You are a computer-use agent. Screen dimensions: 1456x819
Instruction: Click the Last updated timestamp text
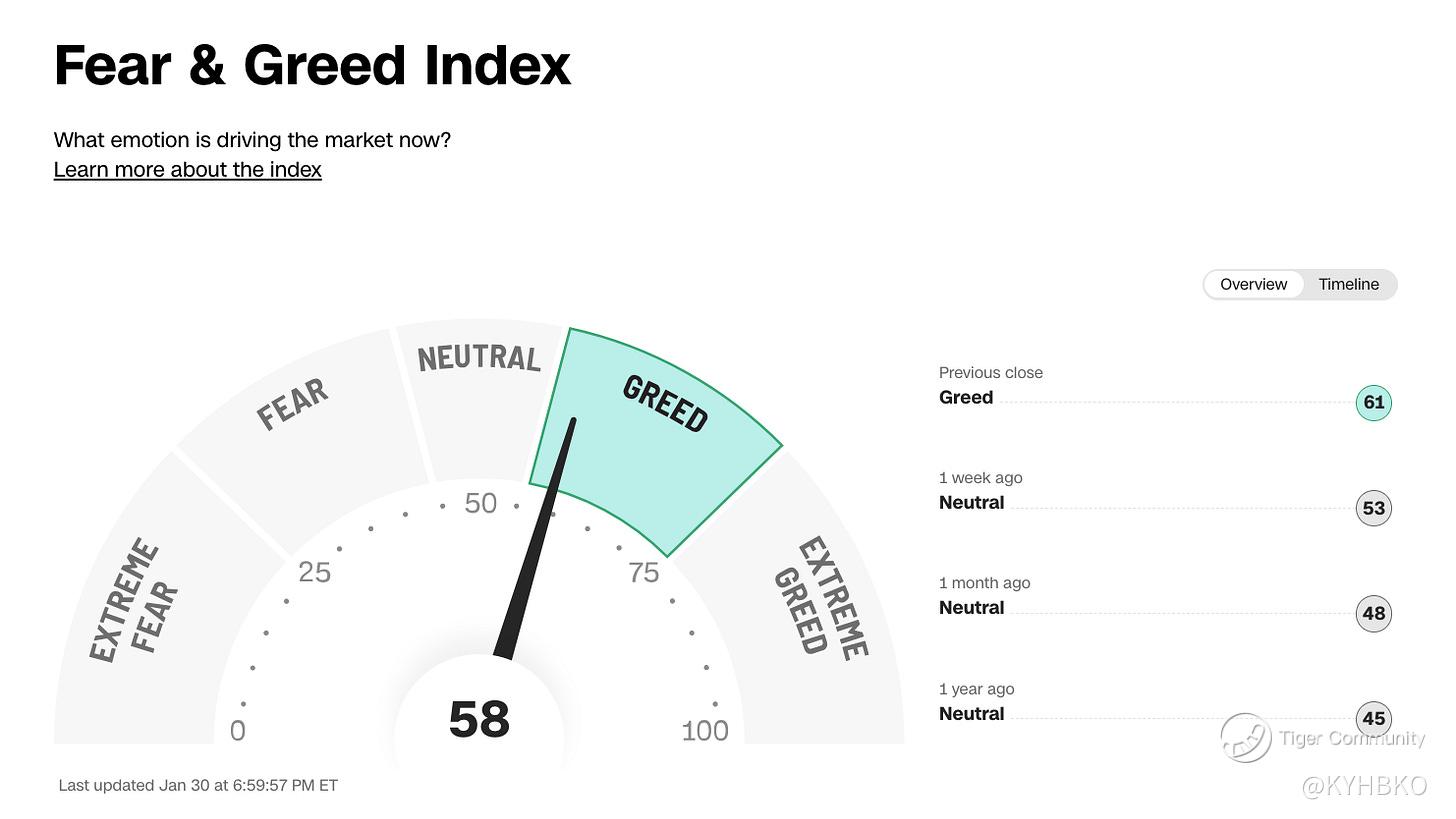[198, 785]
